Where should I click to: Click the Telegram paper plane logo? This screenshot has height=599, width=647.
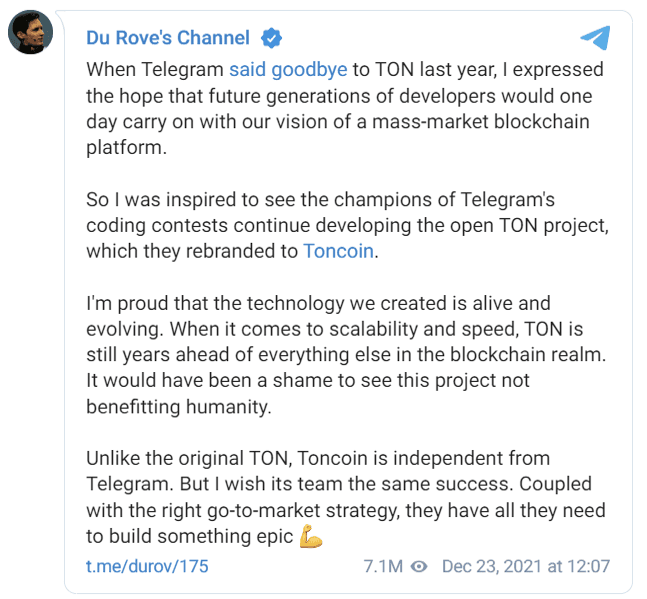click(x=595, y=39)
